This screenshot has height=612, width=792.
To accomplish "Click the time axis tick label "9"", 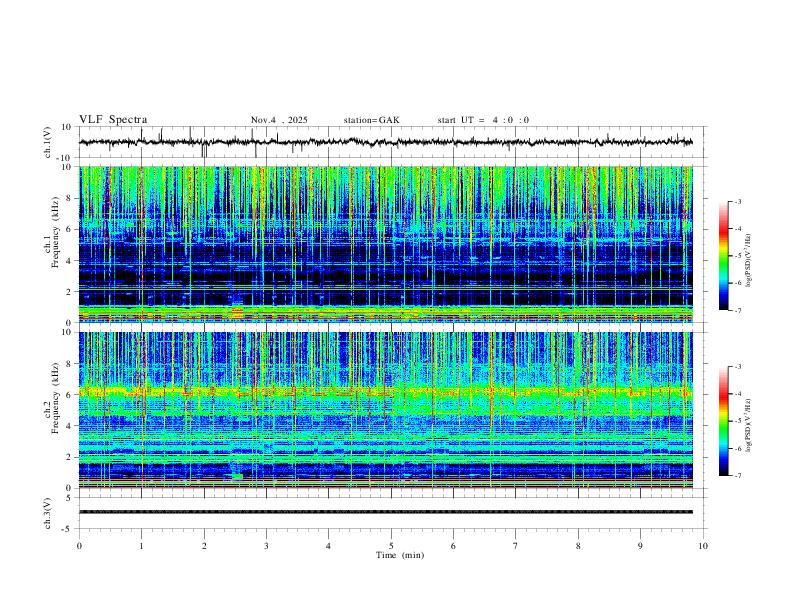I will 640,546.
